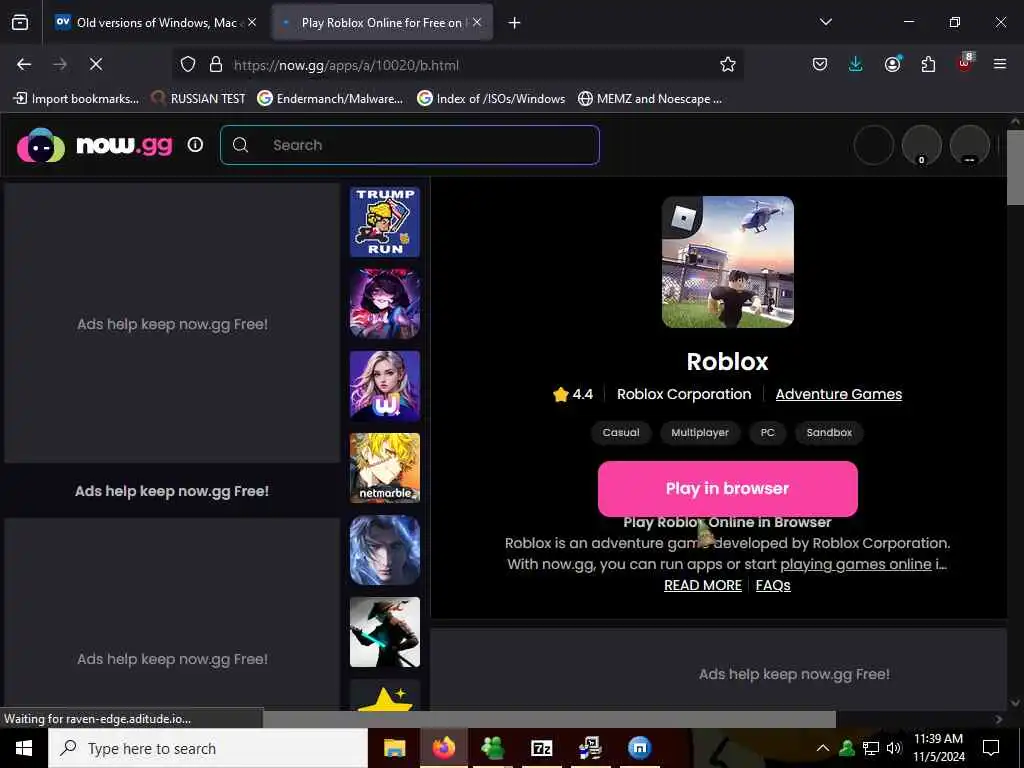This screenshot has width=1024, height=768.
Task: Click the address bar URL
Action: tap(346, 65)
